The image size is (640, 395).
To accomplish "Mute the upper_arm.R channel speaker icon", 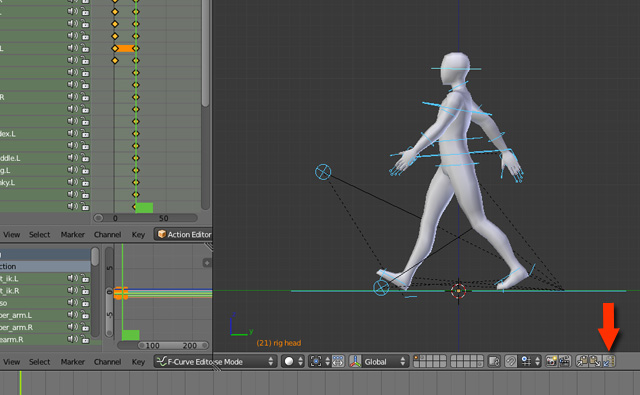I will click(x=73, y=327).
